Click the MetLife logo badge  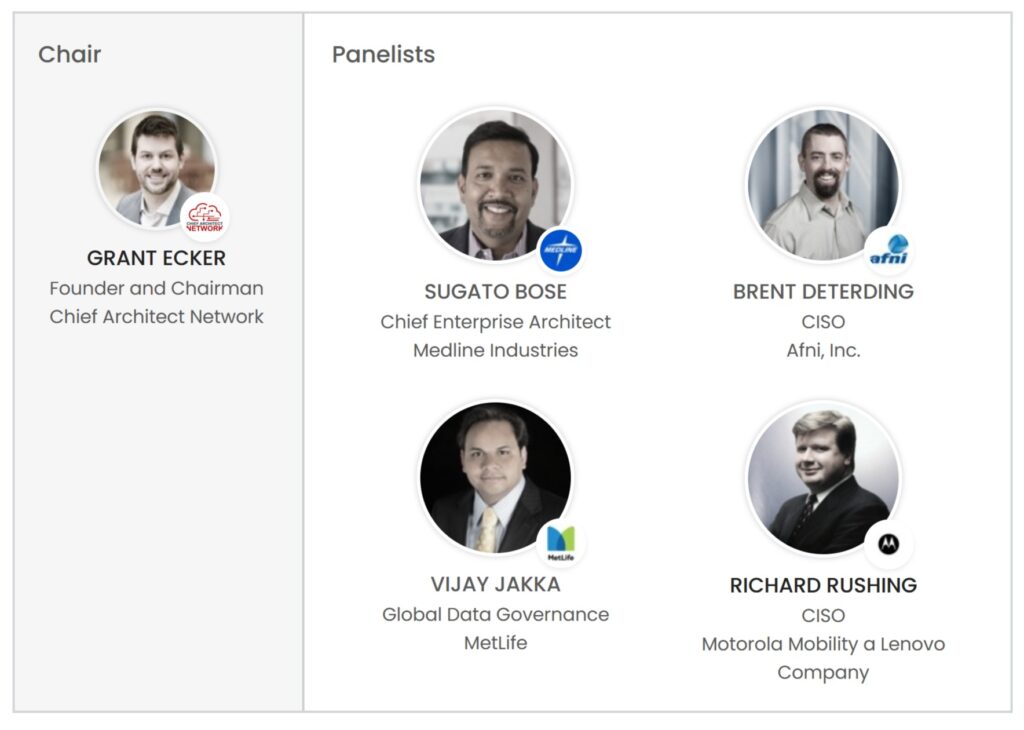pyautogui.click(x=561, y=543)
